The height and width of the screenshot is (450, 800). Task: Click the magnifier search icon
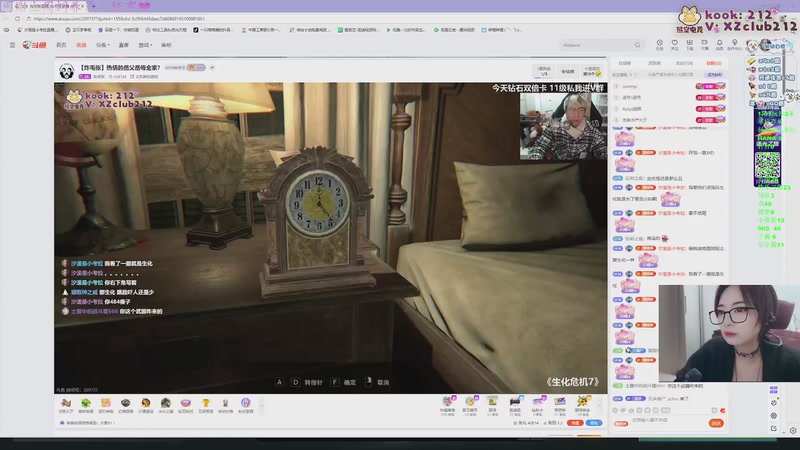point(637,45)
